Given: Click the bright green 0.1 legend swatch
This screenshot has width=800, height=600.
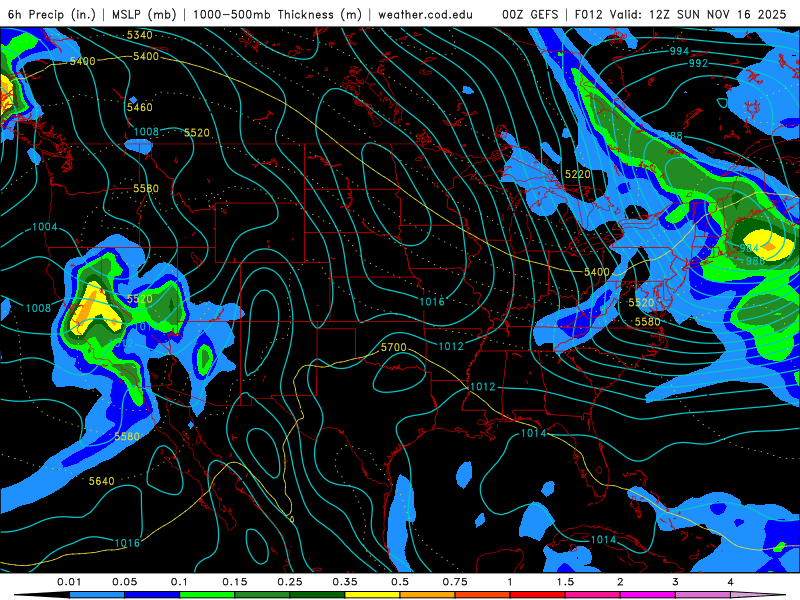Looking at the screenshot, I should 207,595.
